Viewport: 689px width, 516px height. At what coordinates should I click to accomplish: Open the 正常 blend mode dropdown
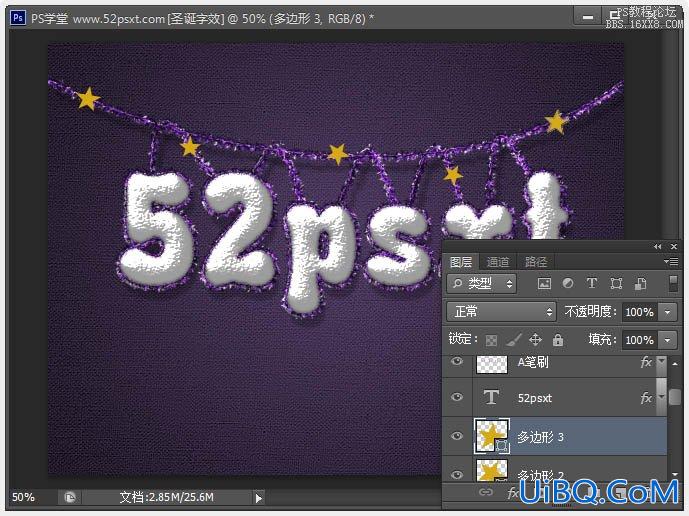(501, 312)
